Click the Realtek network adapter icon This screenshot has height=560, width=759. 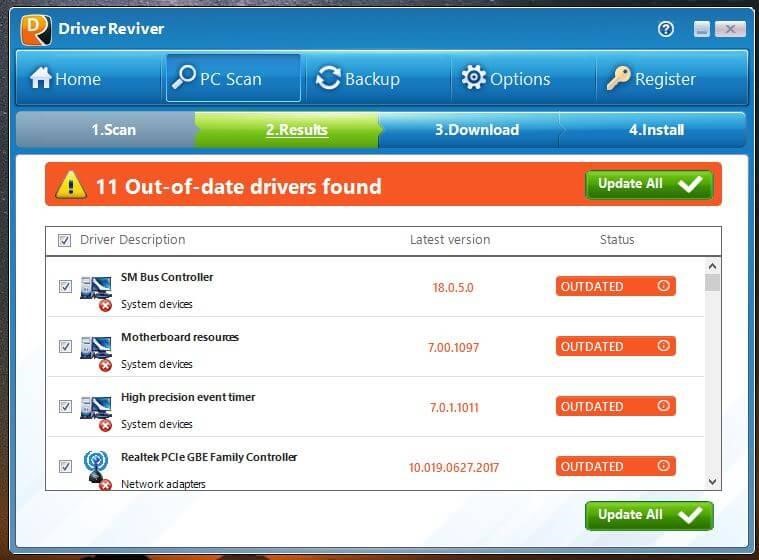click(96, 469)
